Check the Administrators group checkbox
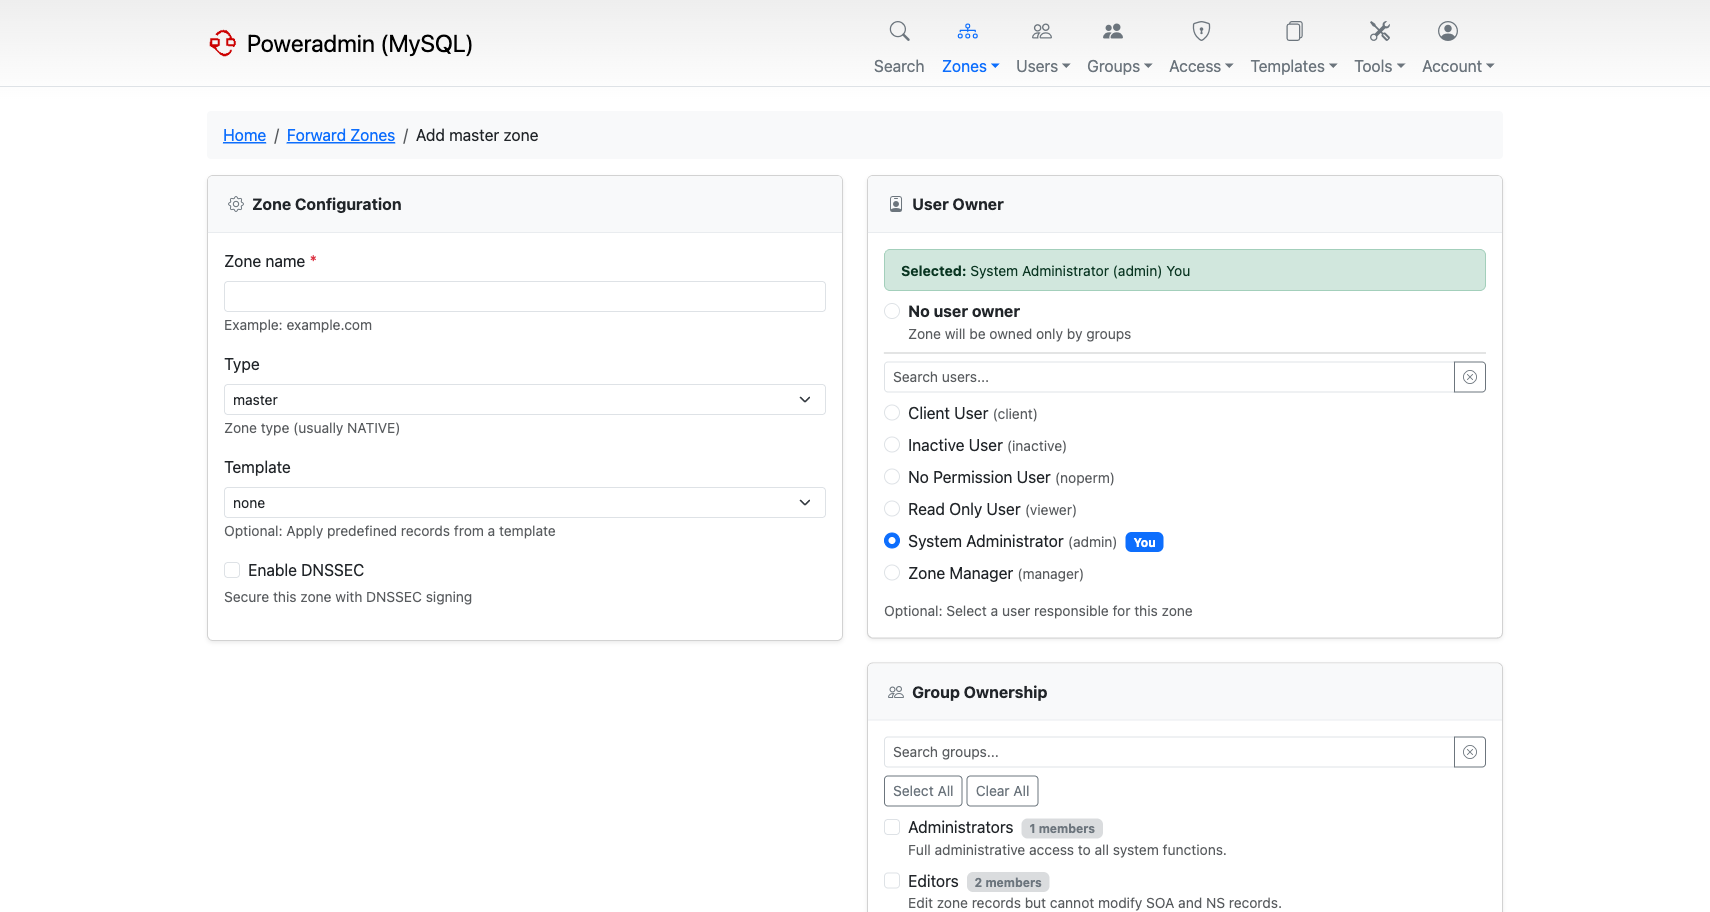The width and height of the screenshot is (1710, 912). pyautogui.click(x=892, y=827)
